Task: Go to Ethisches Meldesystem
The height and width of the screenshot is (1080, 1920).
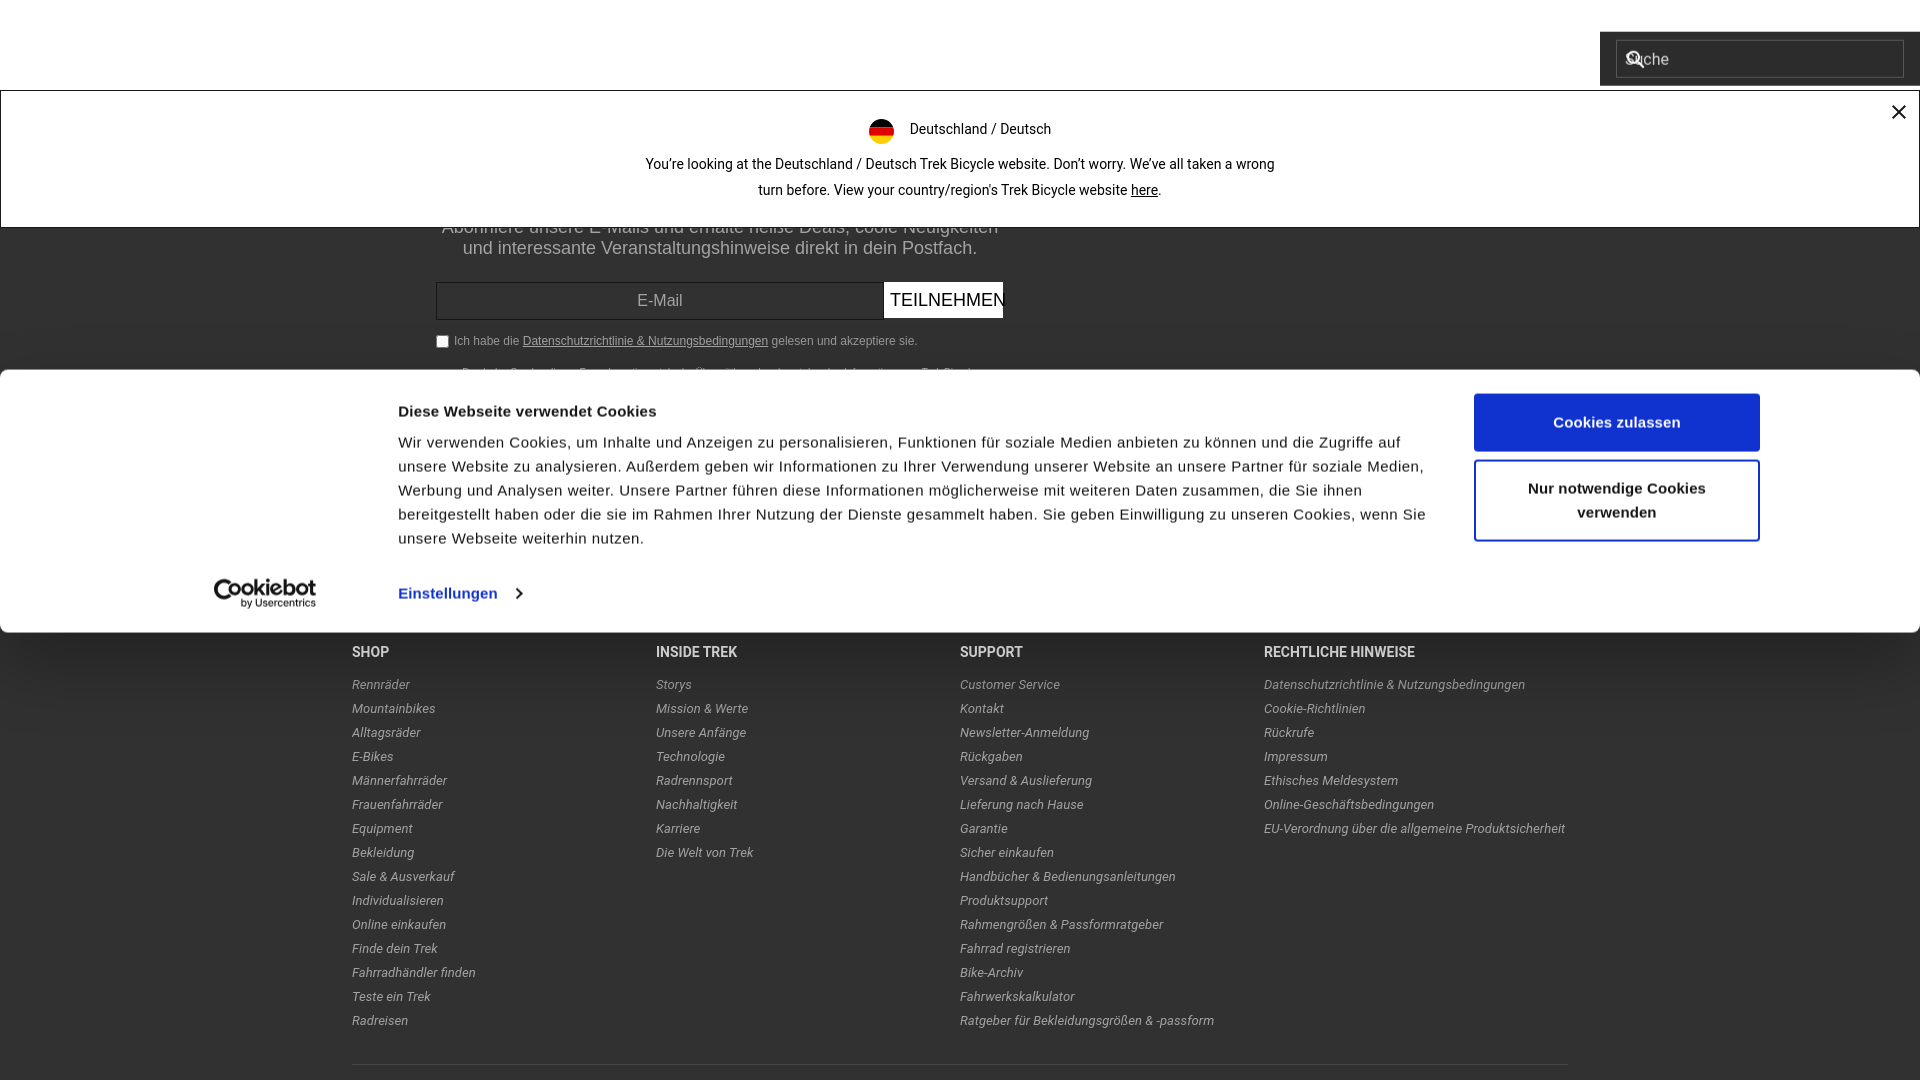Action: point(1330,781)
